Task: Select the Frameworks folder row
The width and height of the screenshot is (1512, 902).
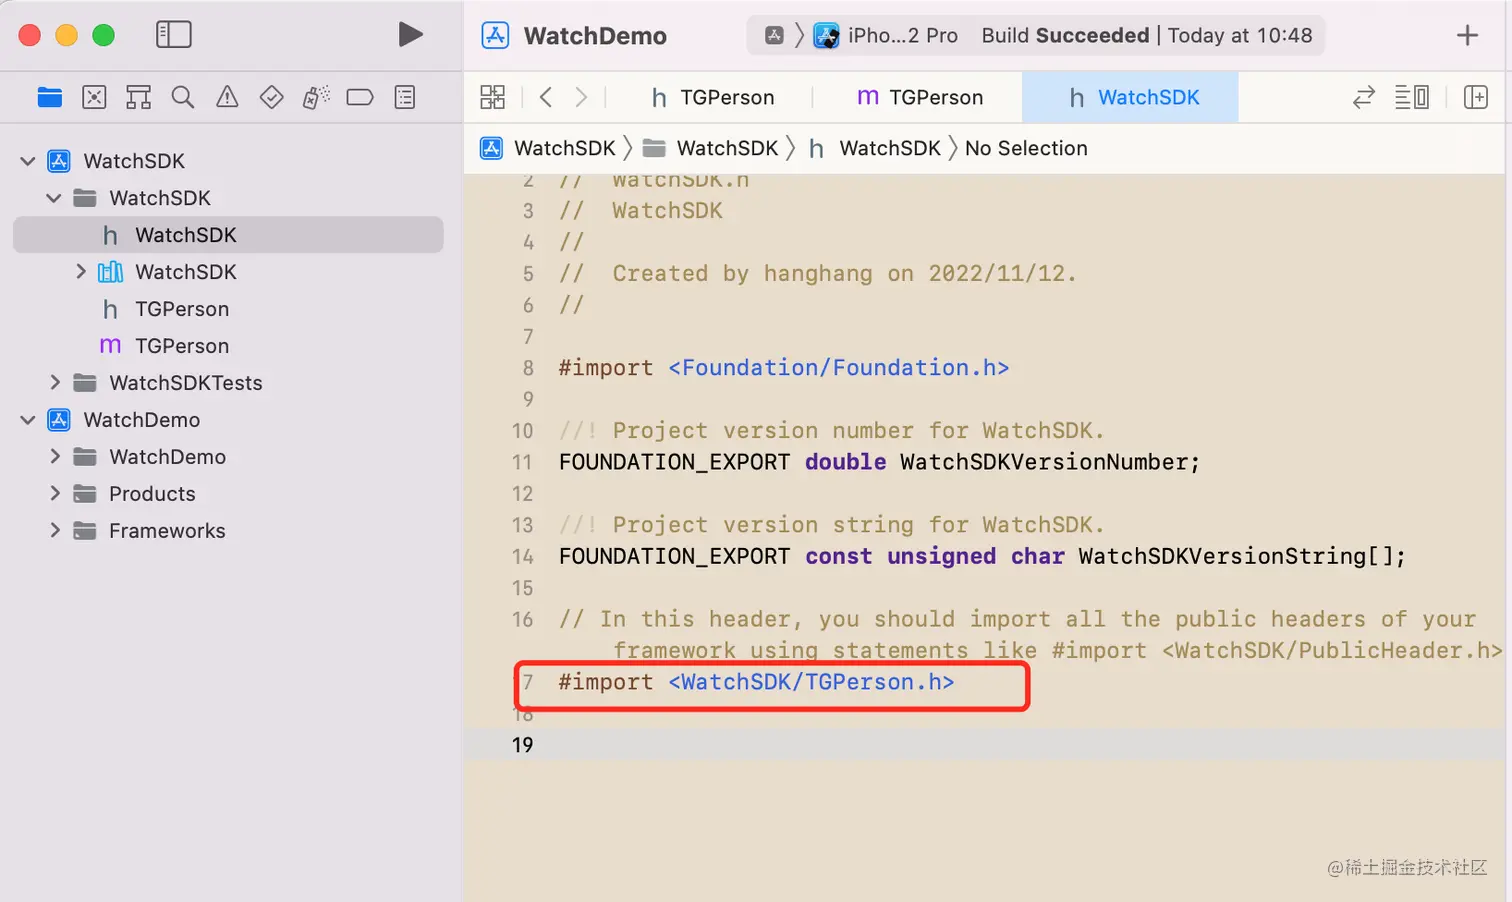Action: pyautogui.click(x=228, y=531)
